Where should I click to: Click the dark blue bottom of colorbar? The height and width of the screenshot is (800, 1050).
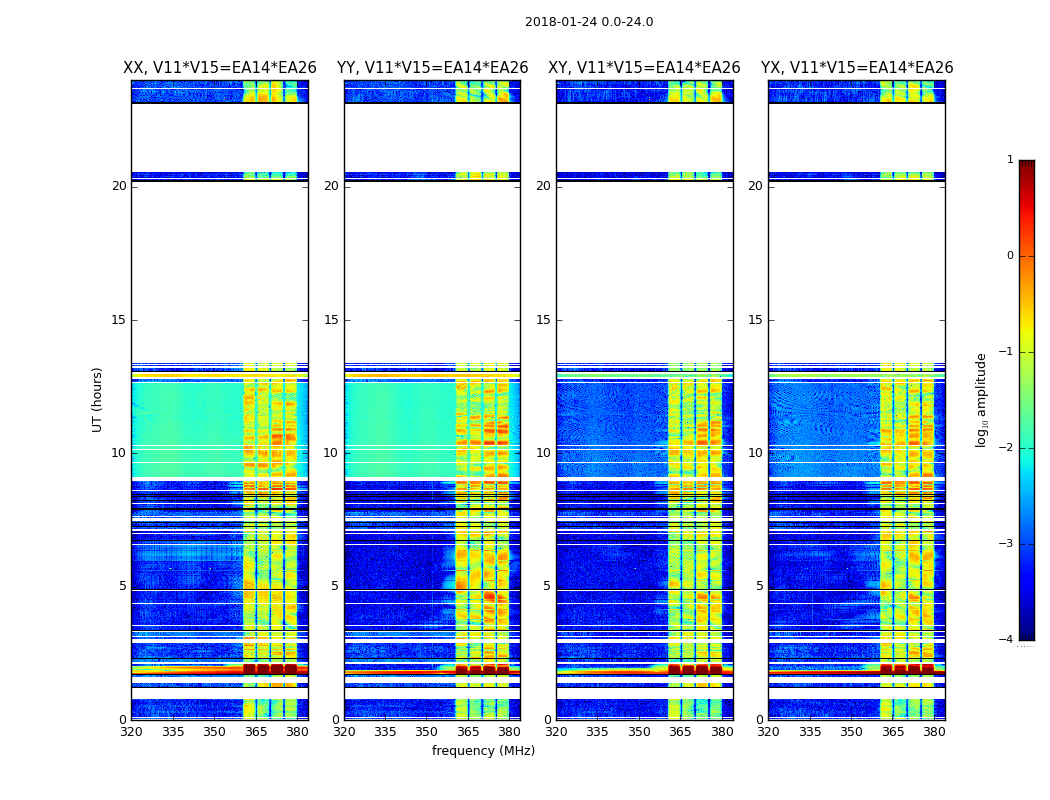coord(1026,632)
